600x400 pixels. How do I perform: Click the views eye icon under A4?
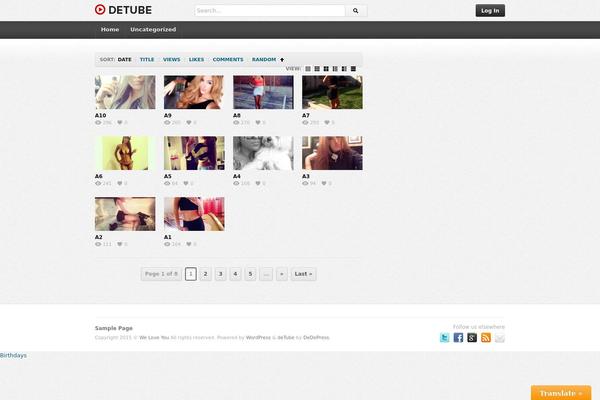236,183
